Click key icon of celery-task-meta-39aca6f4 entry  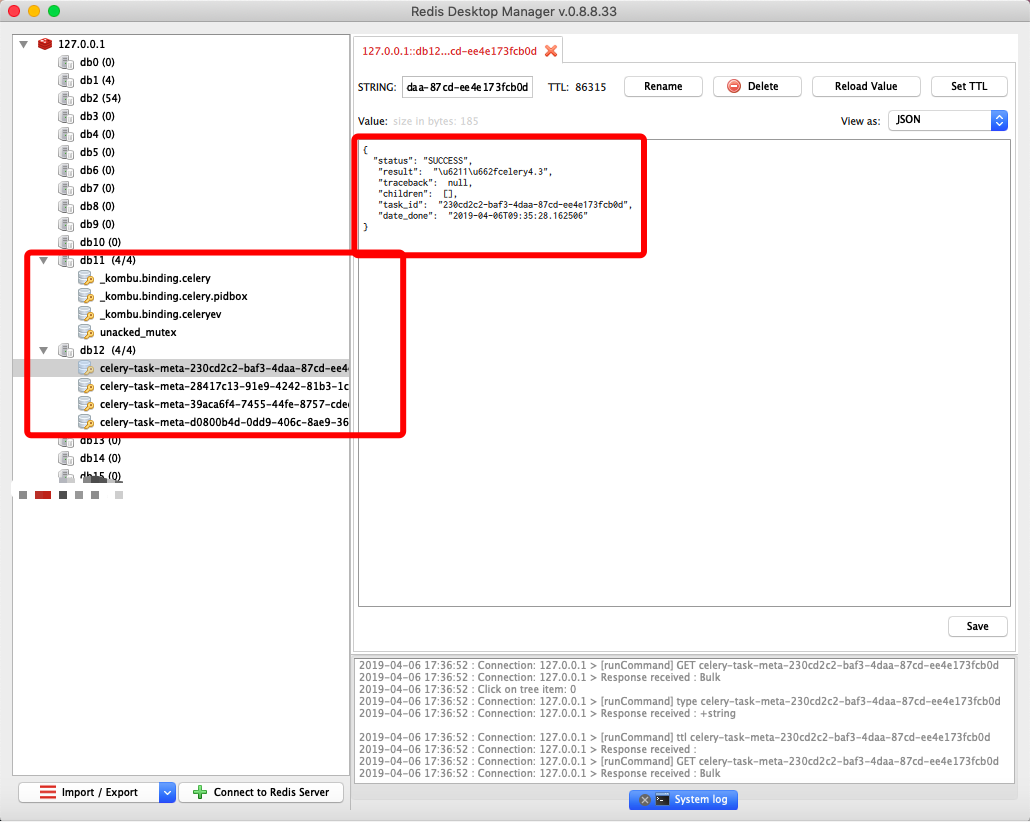86,404
